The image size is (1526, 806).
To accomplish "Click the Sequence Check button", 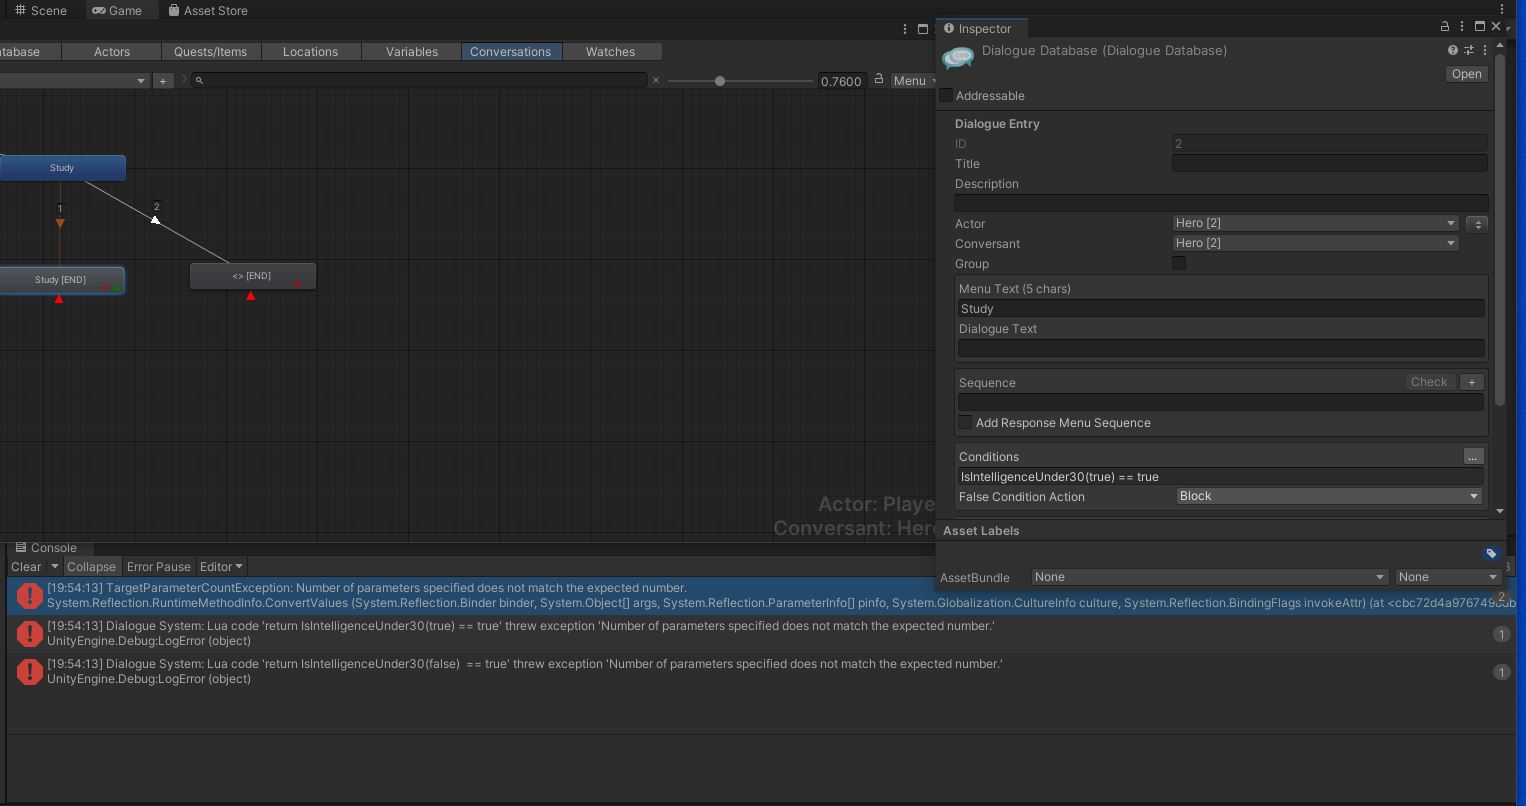I will tap(1429, 382).
